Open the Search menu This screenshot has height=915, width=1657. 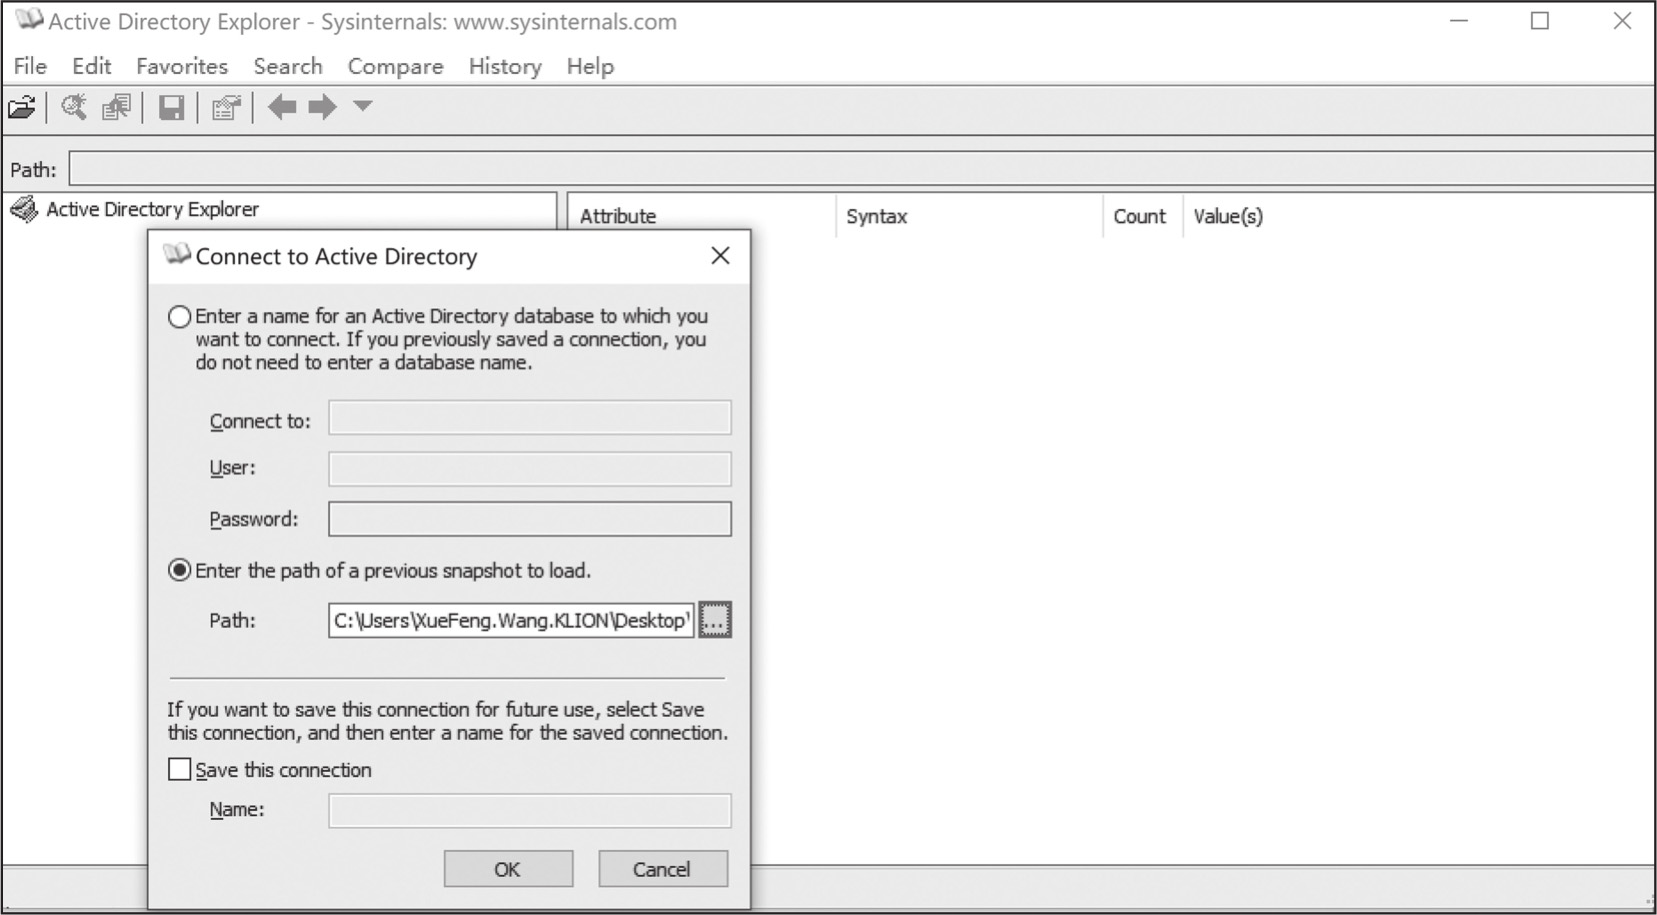click(288, 66)
